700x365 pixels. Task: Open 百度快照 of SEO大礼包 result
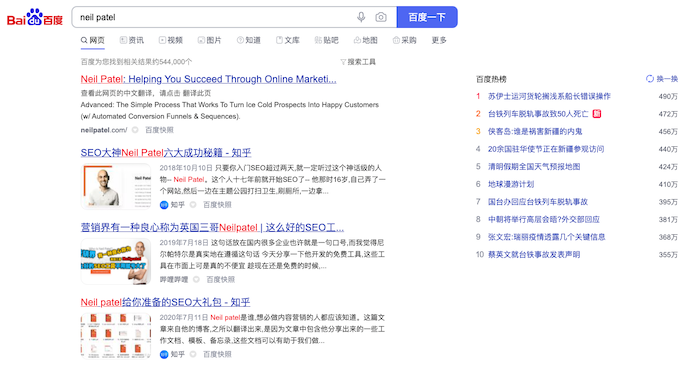[x=217, y=354]
